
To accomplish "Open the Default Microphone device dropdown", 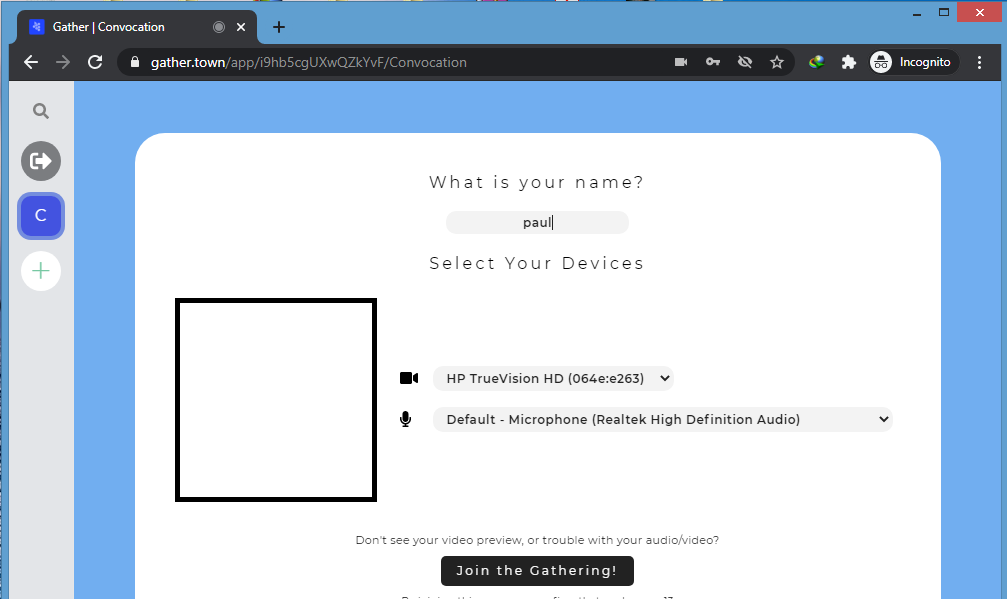I will coord(663,419).
